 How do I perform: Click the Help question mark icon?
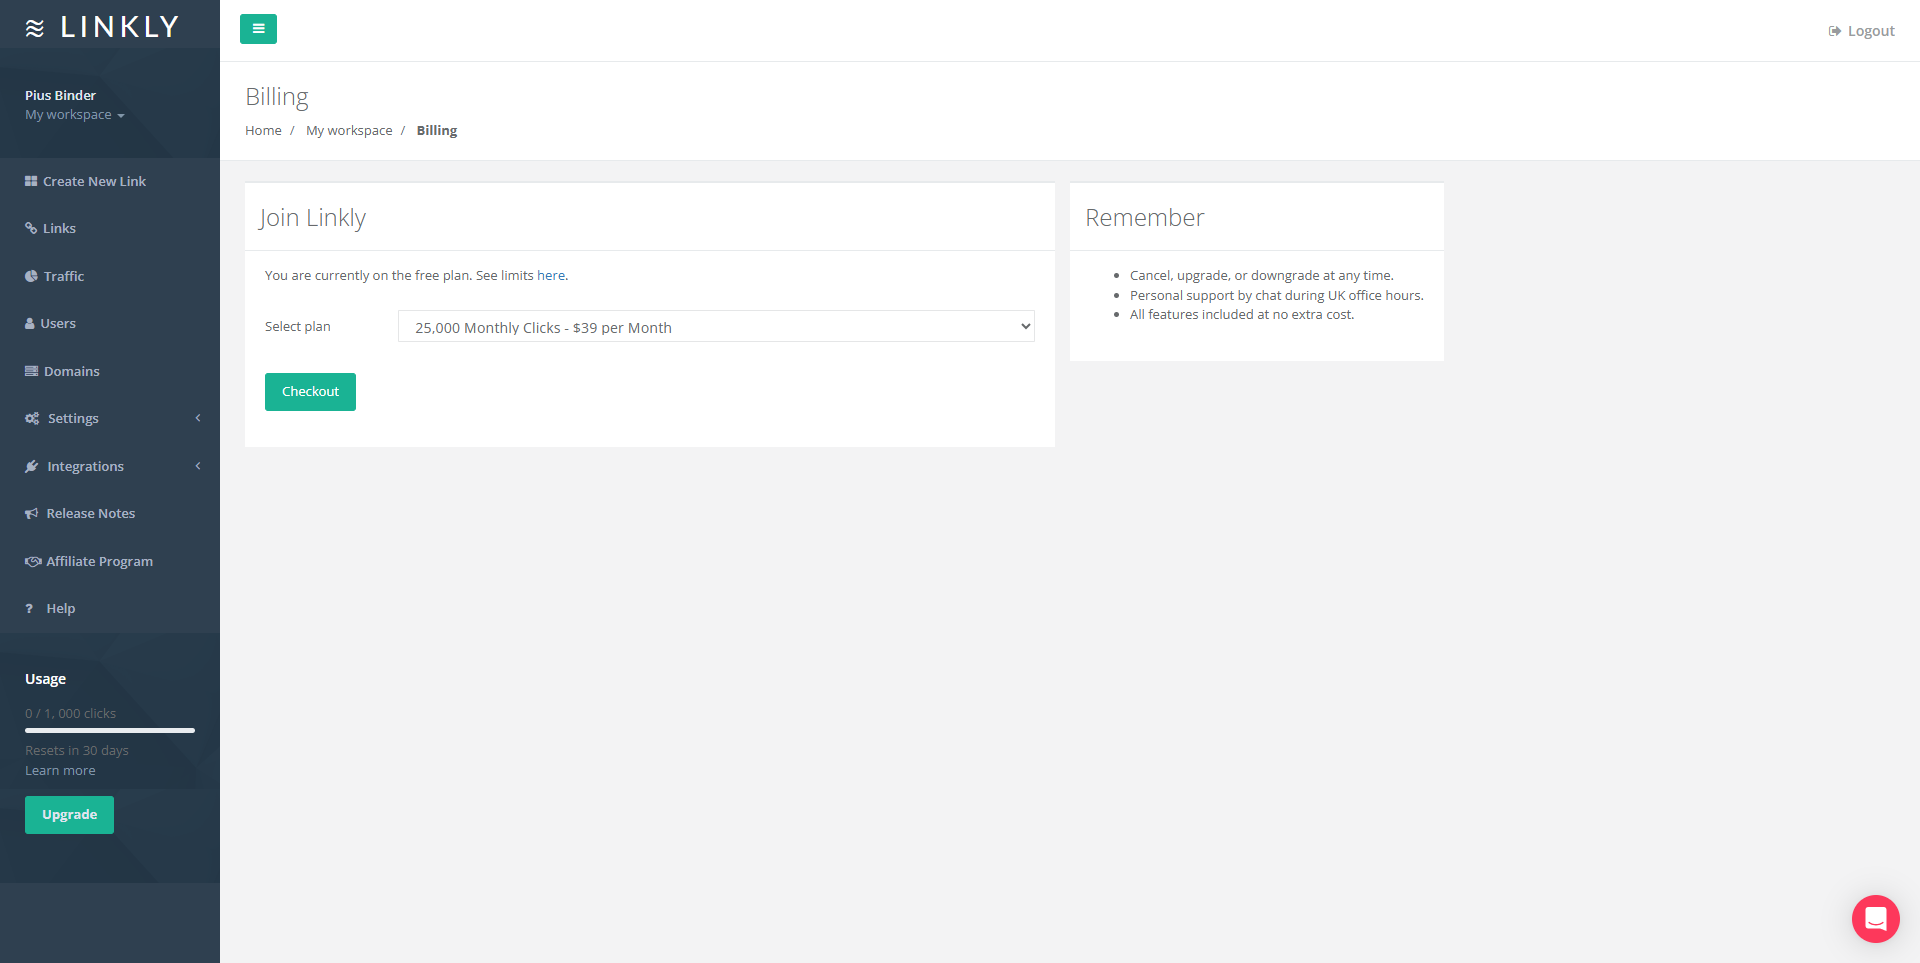(29, 608)
